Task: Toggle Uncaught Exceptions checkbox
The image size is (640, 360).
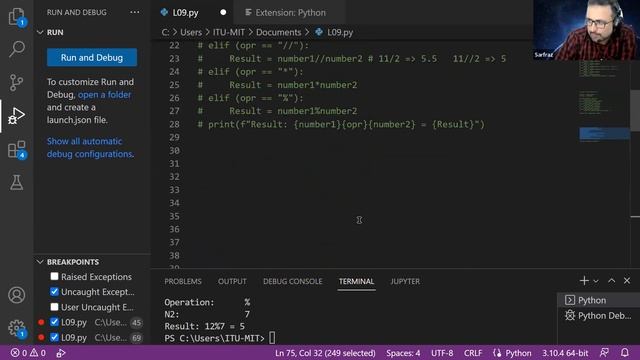Action: click(54, 291)
